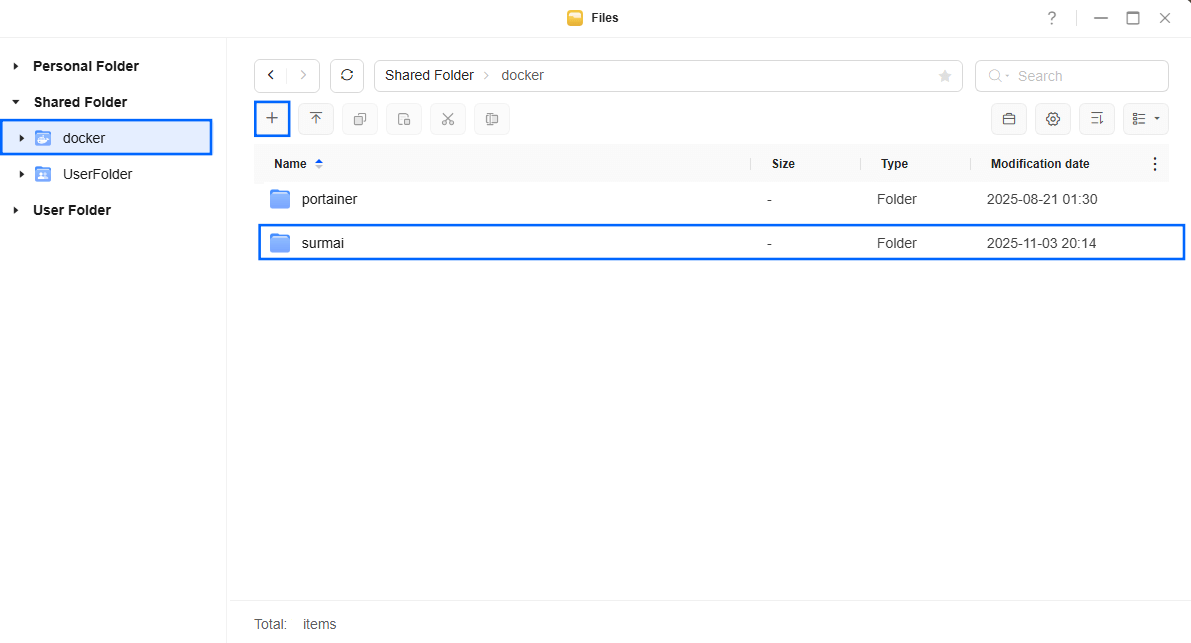
Task: Open the briefcase tools icon
Action: 1008,119
